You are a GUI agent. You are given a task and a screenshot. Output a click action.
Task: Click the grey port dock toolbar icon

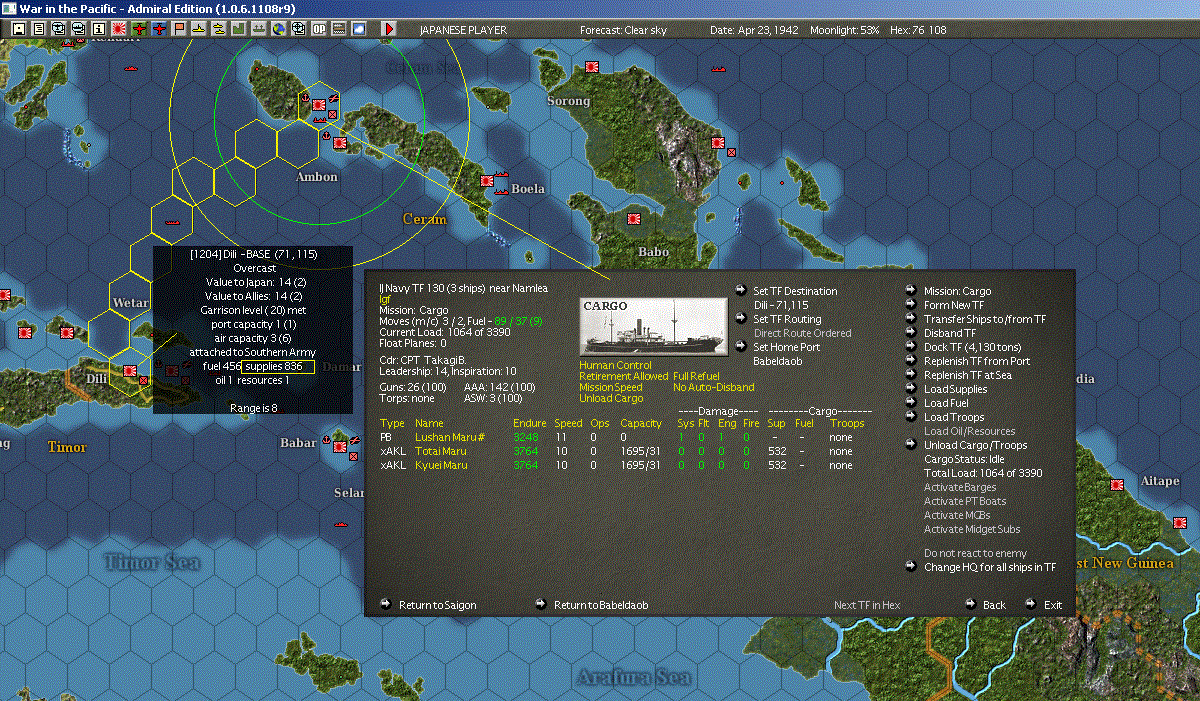click(258, 29)
